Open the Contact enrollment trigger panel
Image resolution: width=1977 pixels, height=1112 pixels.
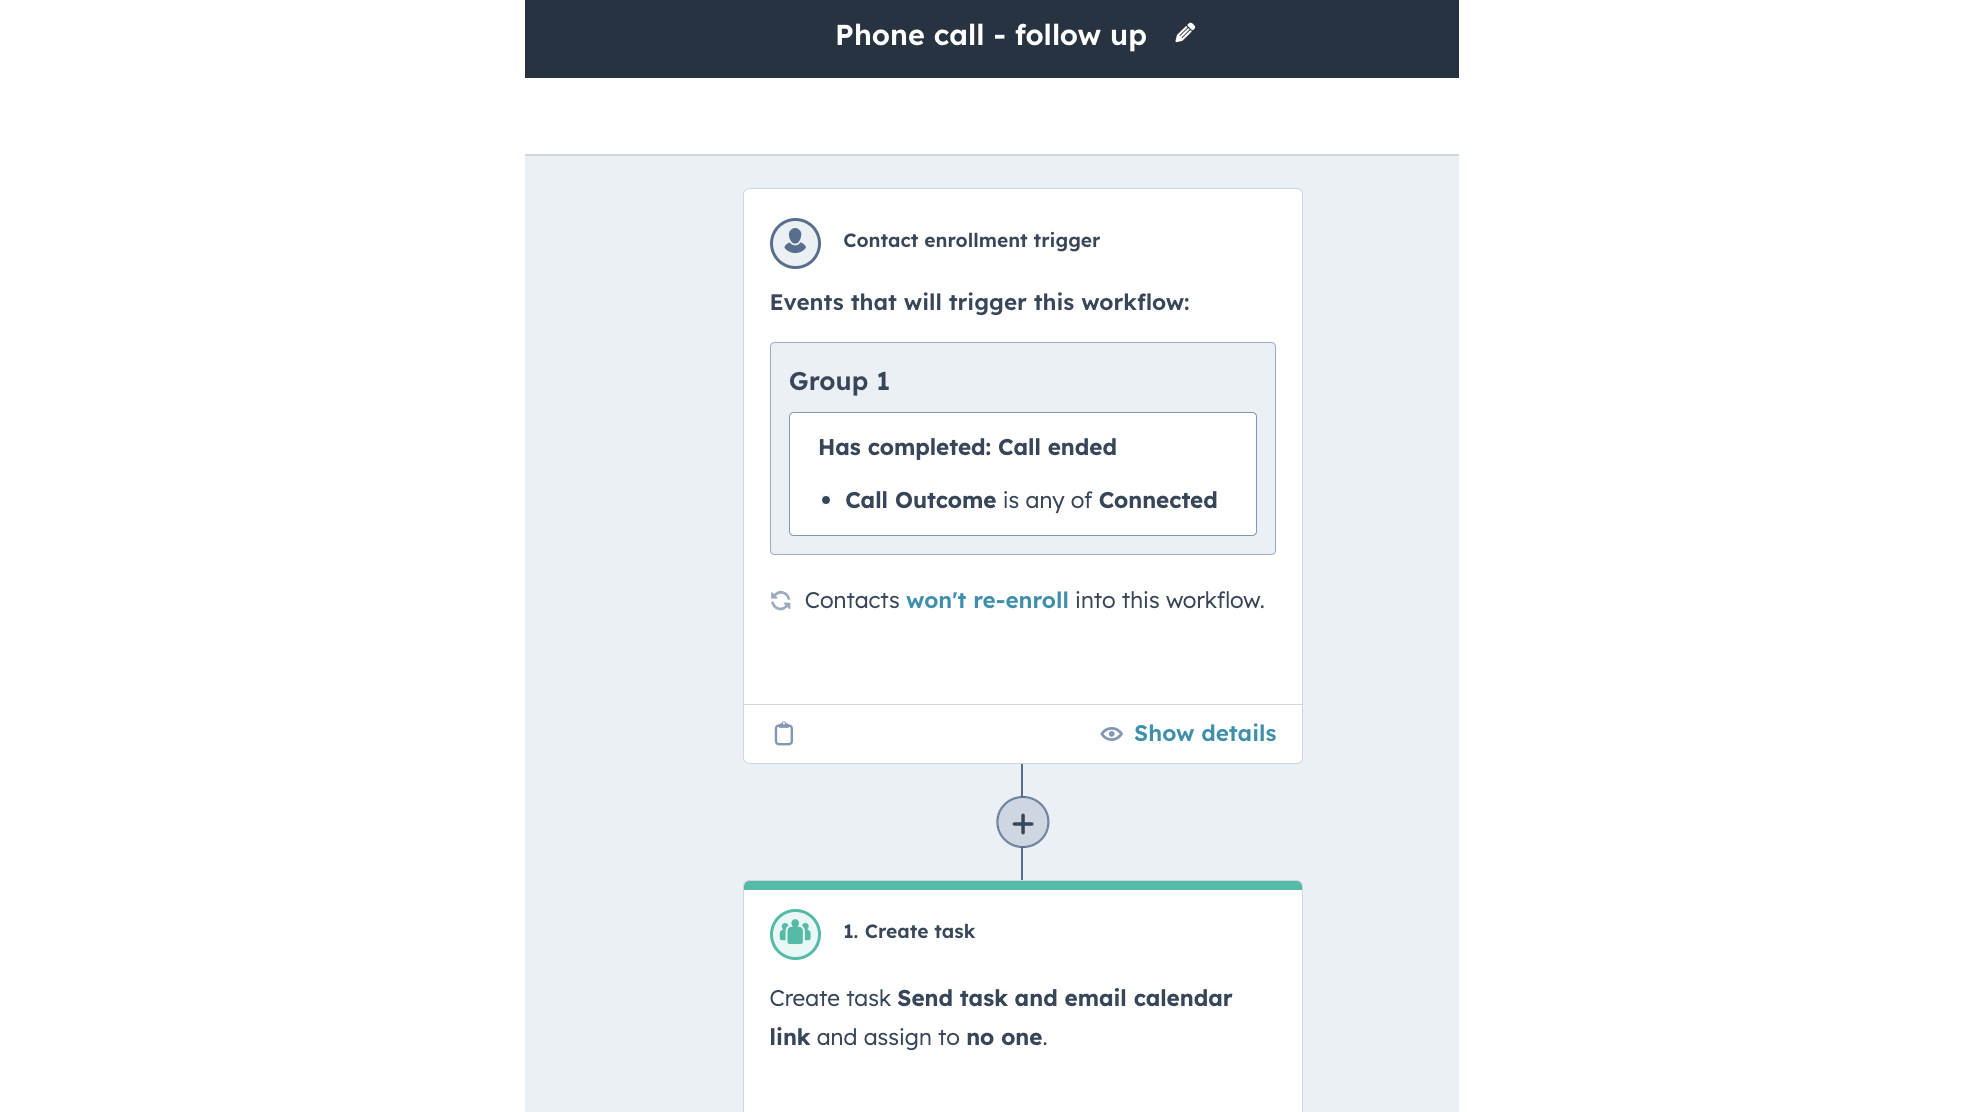[x=970, y=240]
